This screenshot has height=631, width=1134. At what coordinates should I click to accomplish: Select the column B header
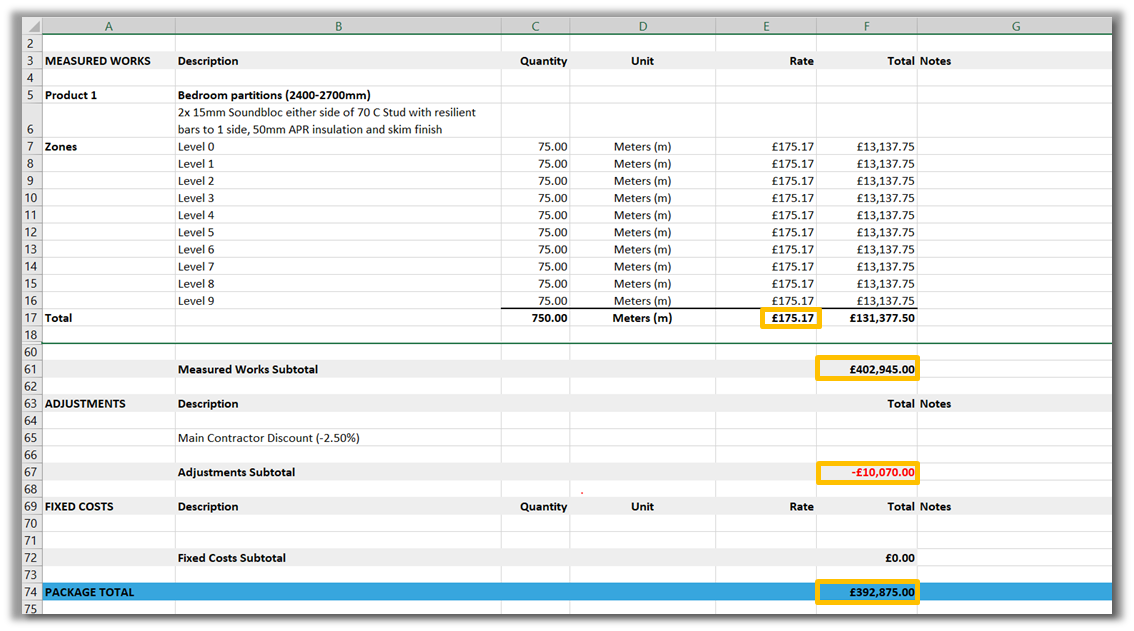(338, 27)
